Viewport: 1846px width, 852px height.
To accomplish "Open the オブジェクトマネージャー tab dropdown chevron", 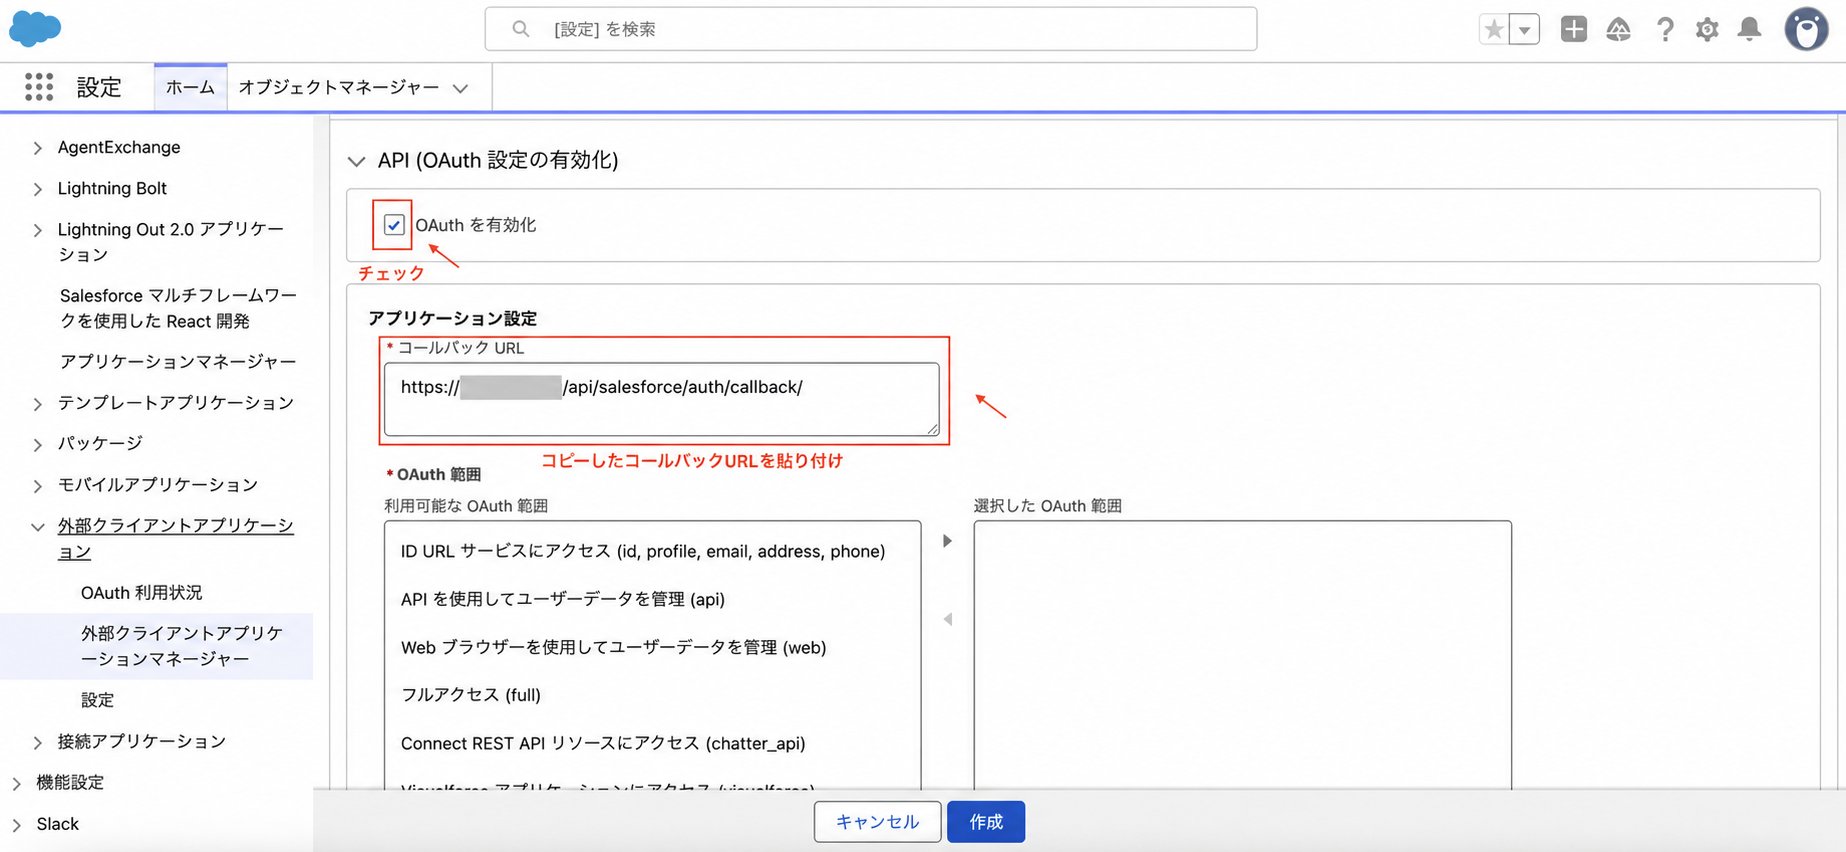I will (x=460, y=88).
